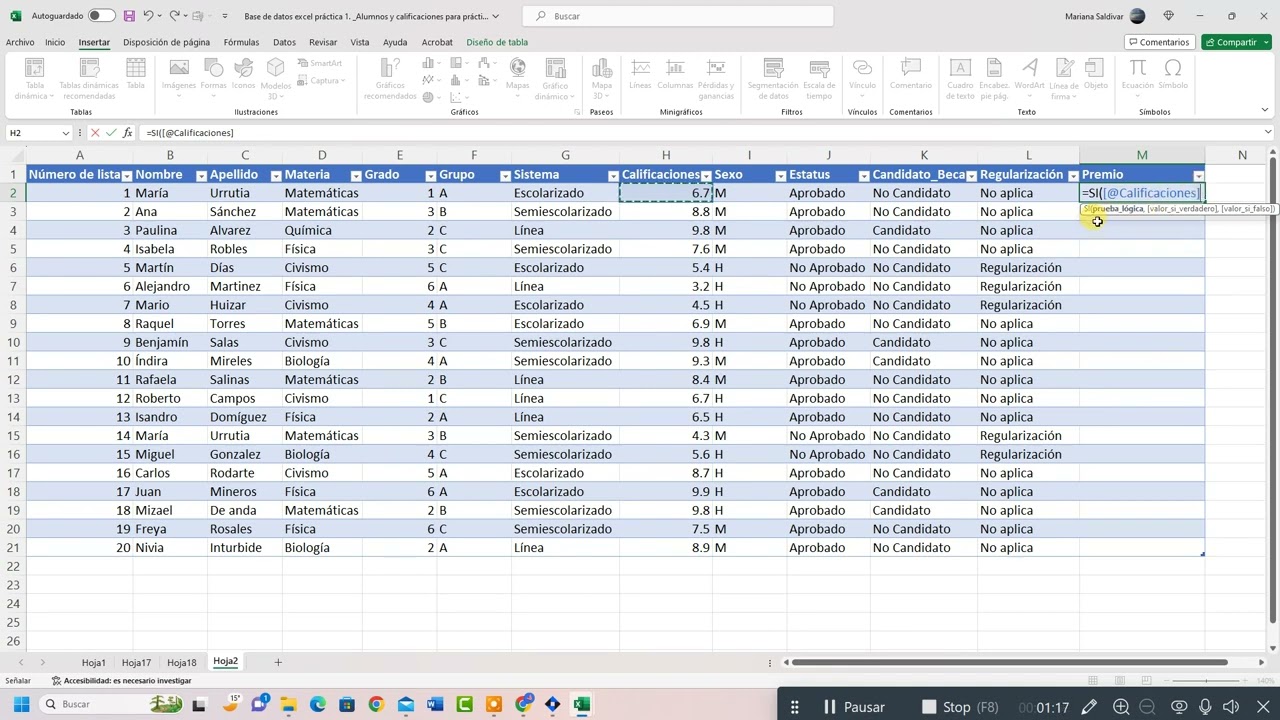Open the Sistema column filter dropdown

pyautogui.click(x=612, y=176)
